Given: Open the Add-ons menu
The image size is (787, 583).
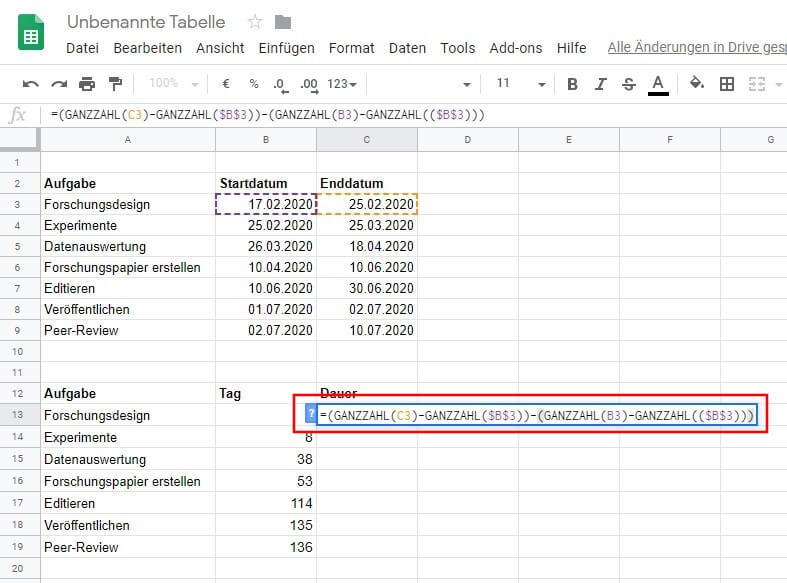Looking at the screenshot, I should [516, 48].
